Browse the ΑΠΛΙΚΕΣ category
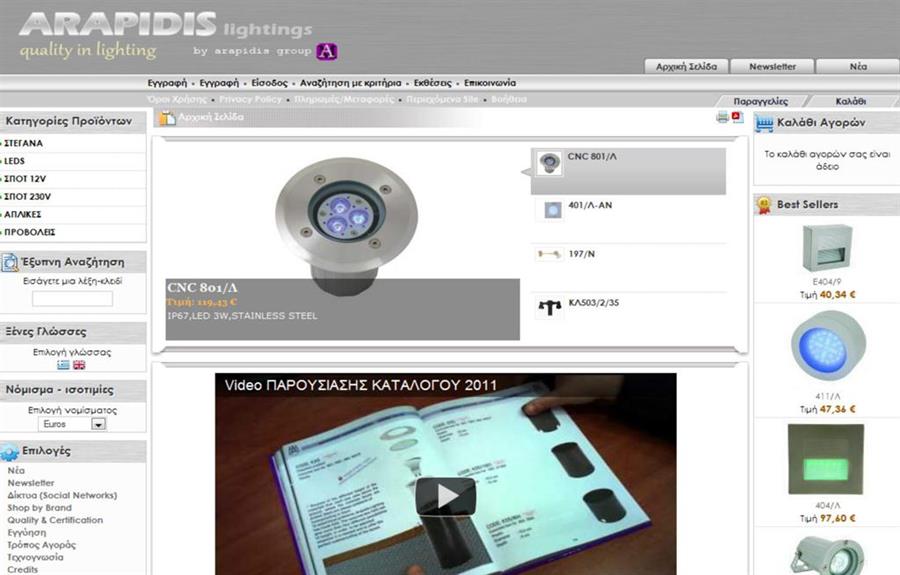This screenshot has height=575, width=900. (x=23, y=215)
